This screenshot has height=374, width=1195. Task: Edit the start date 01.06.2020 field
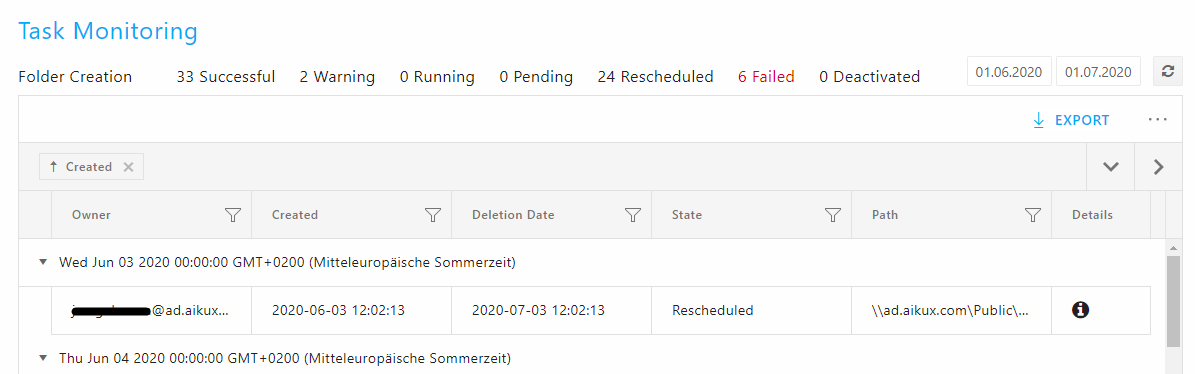(1010, 72)
